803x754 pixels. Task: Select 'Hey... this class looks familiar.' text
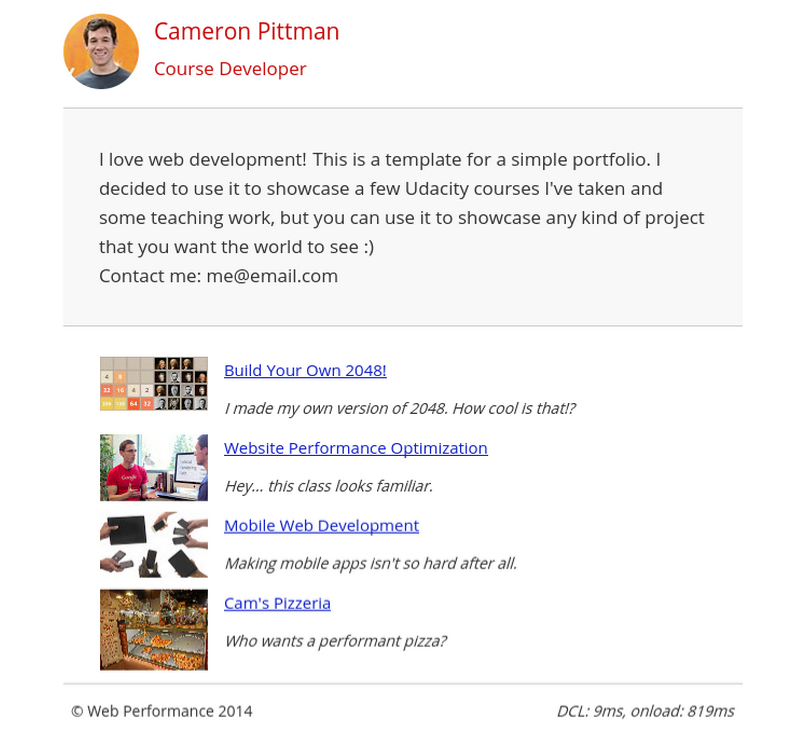click(x=328, y=486)
